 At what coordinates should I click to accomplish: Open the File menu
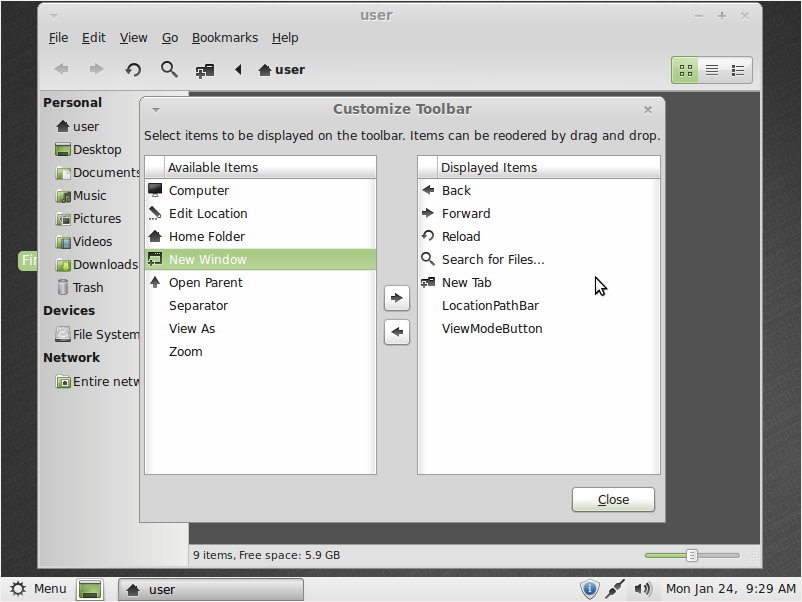point(58,38)
